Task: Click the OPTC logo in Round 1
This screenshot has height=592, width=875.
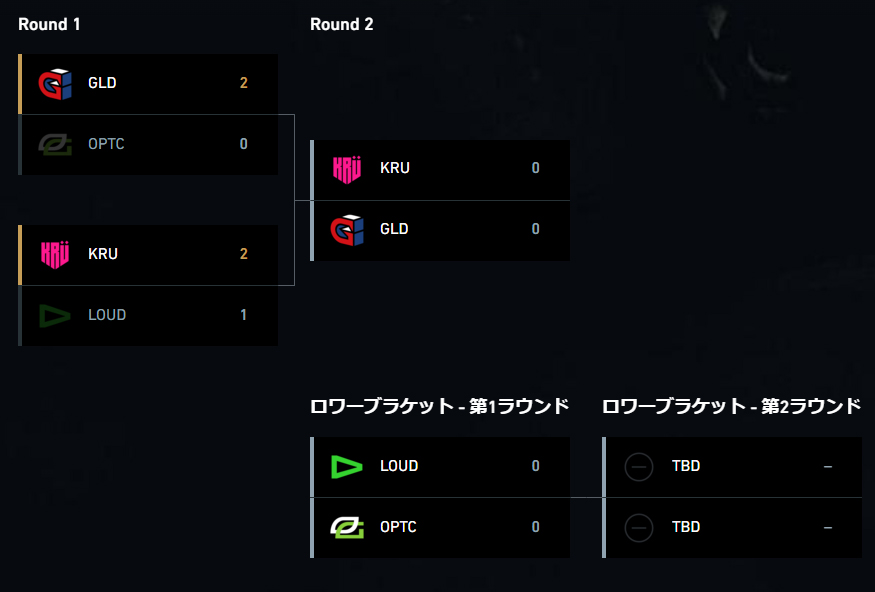Action: click(55, 145)
